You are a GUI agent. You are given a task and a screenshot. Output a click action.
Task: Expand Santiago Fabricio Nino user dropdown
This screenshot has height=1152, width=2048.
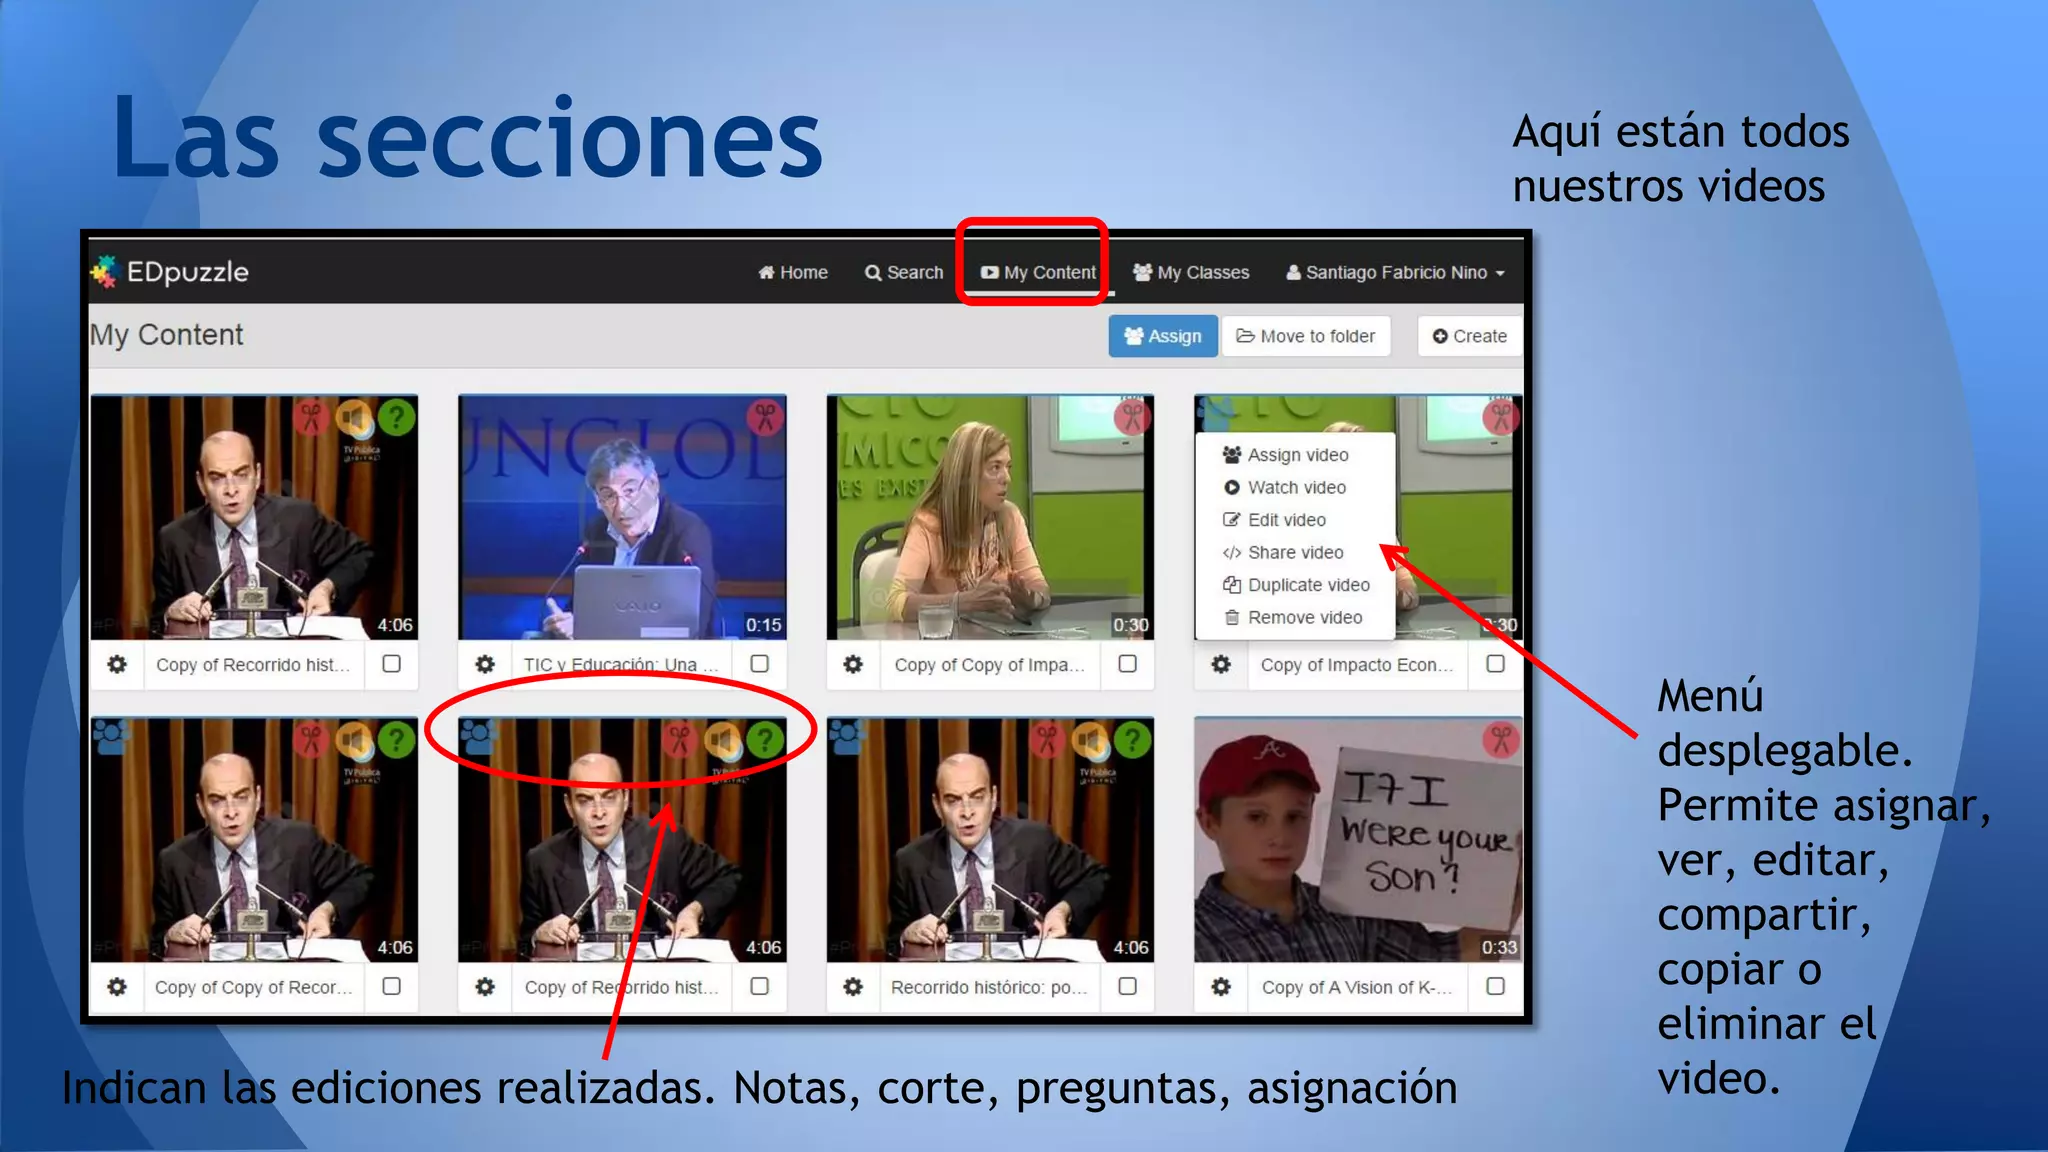point(1395,272)
